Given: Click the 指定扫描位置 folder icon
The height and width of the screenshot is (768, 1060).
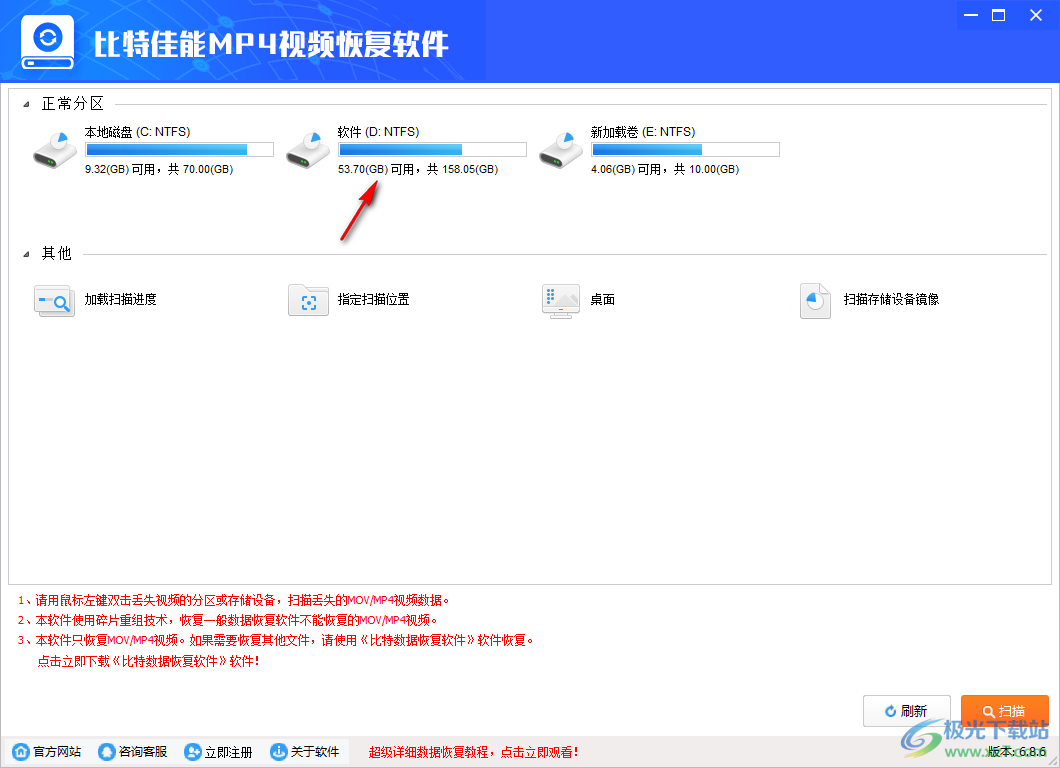Looking at the screenshot, I should coord(308,300).
